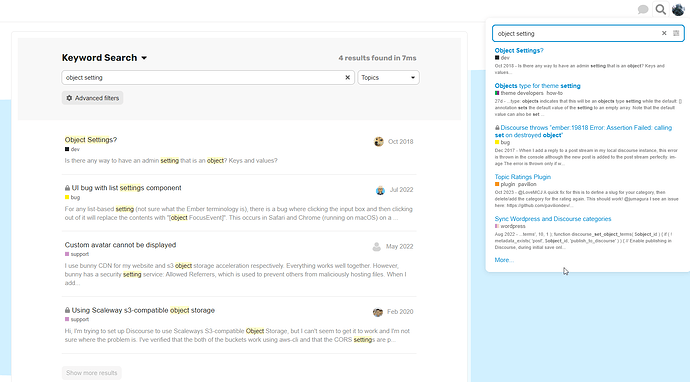
Task: Open the user profile avatar menu
Action: pos(678,9)
